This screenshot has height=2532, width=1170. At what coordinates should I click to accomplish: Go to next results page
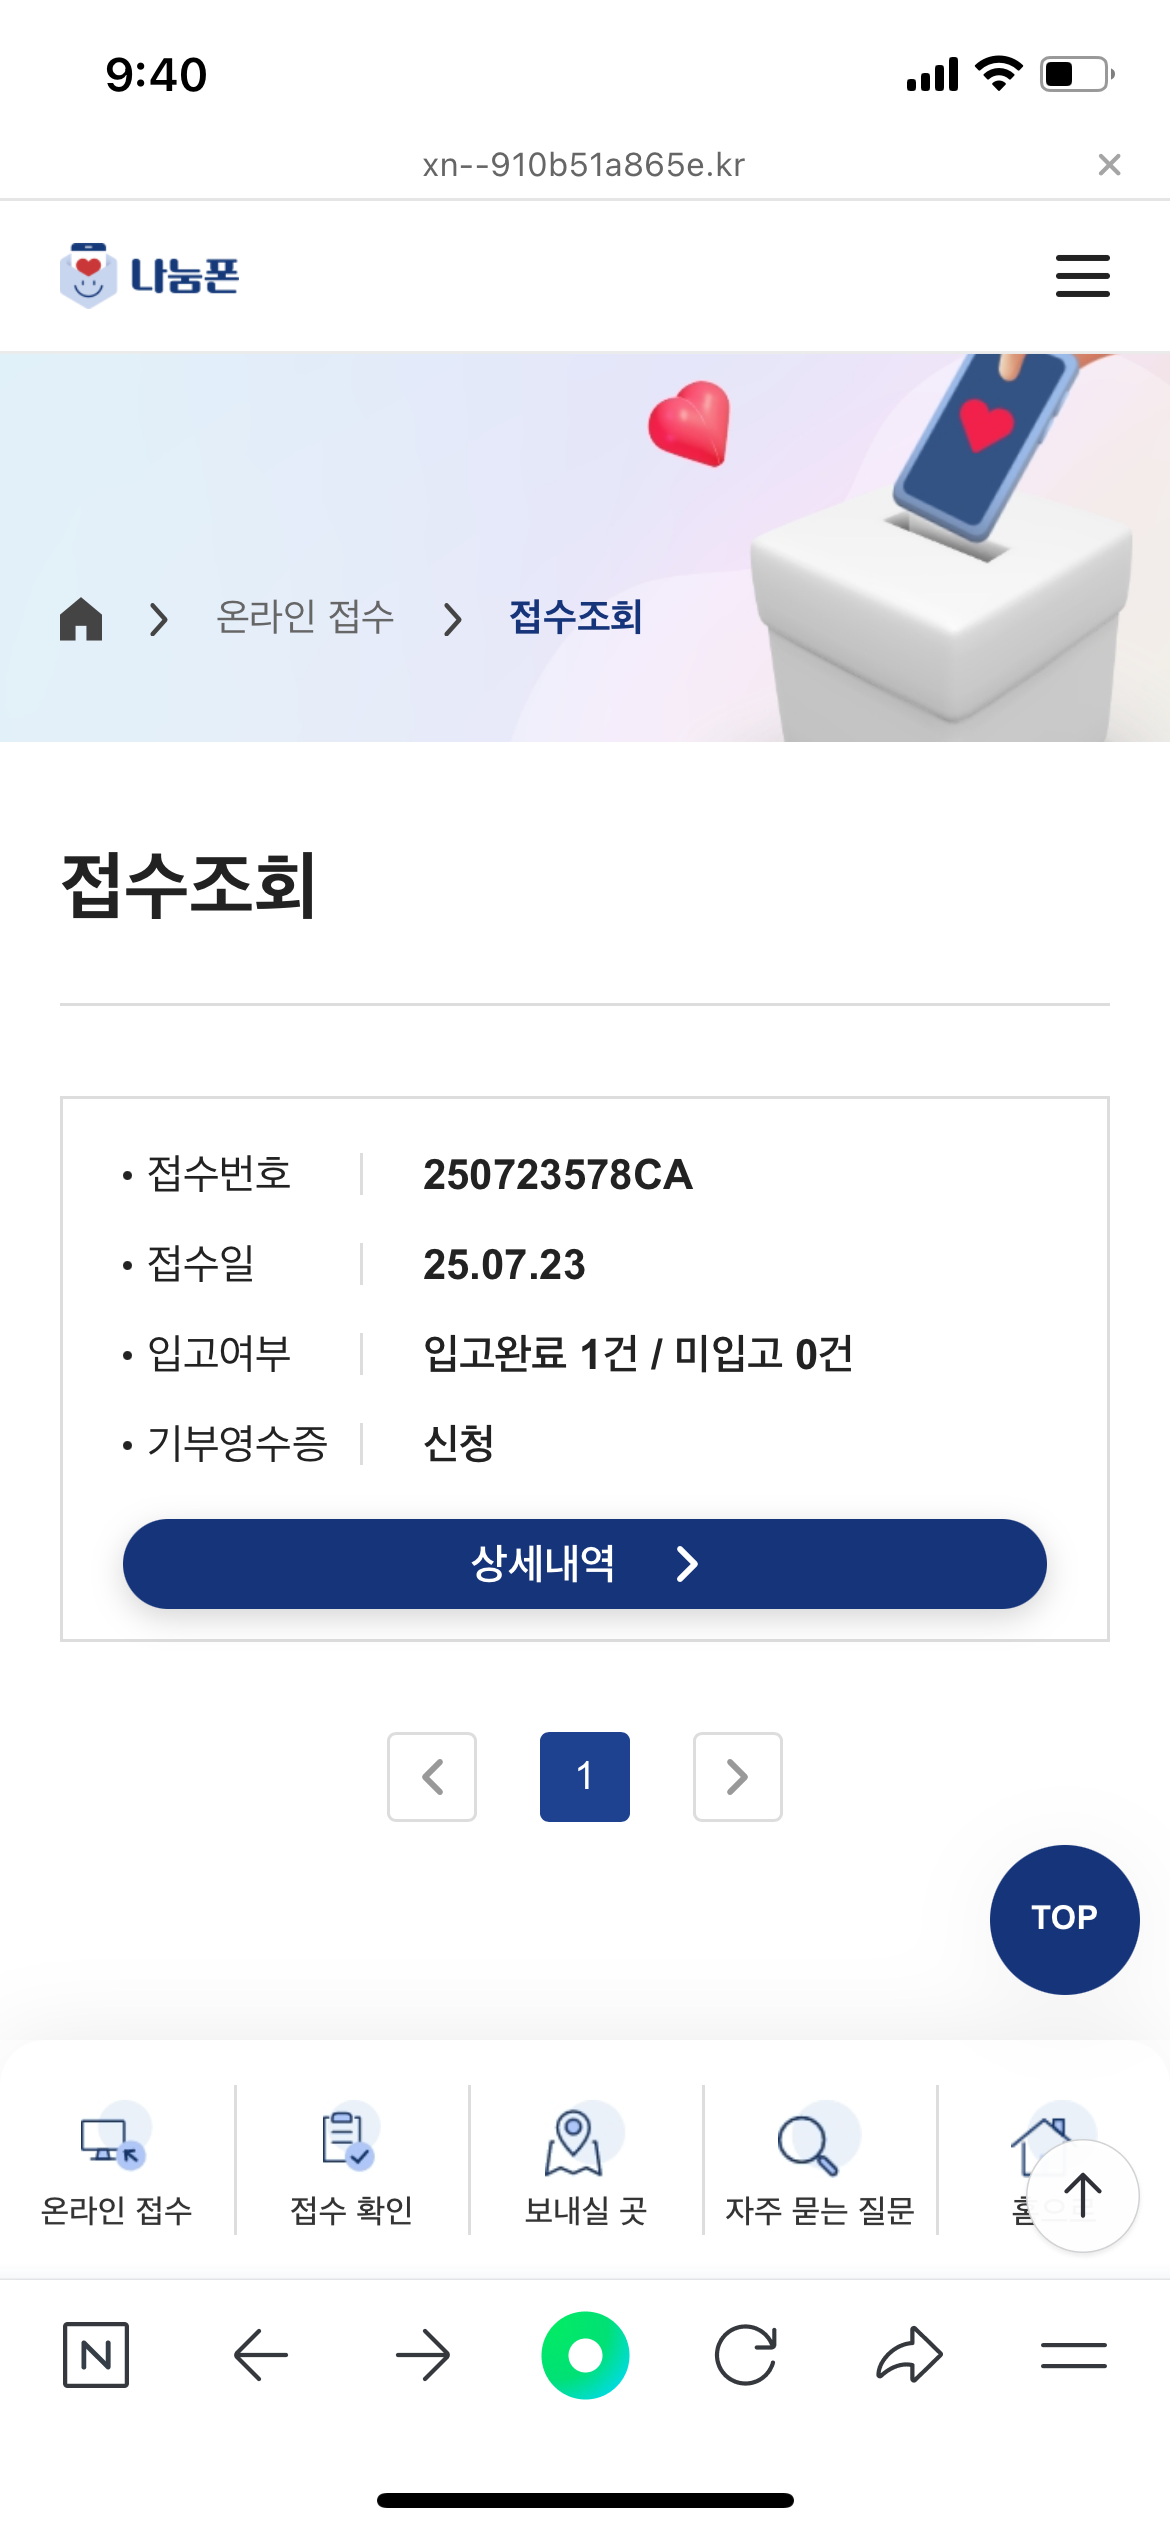coord(737,1776)
